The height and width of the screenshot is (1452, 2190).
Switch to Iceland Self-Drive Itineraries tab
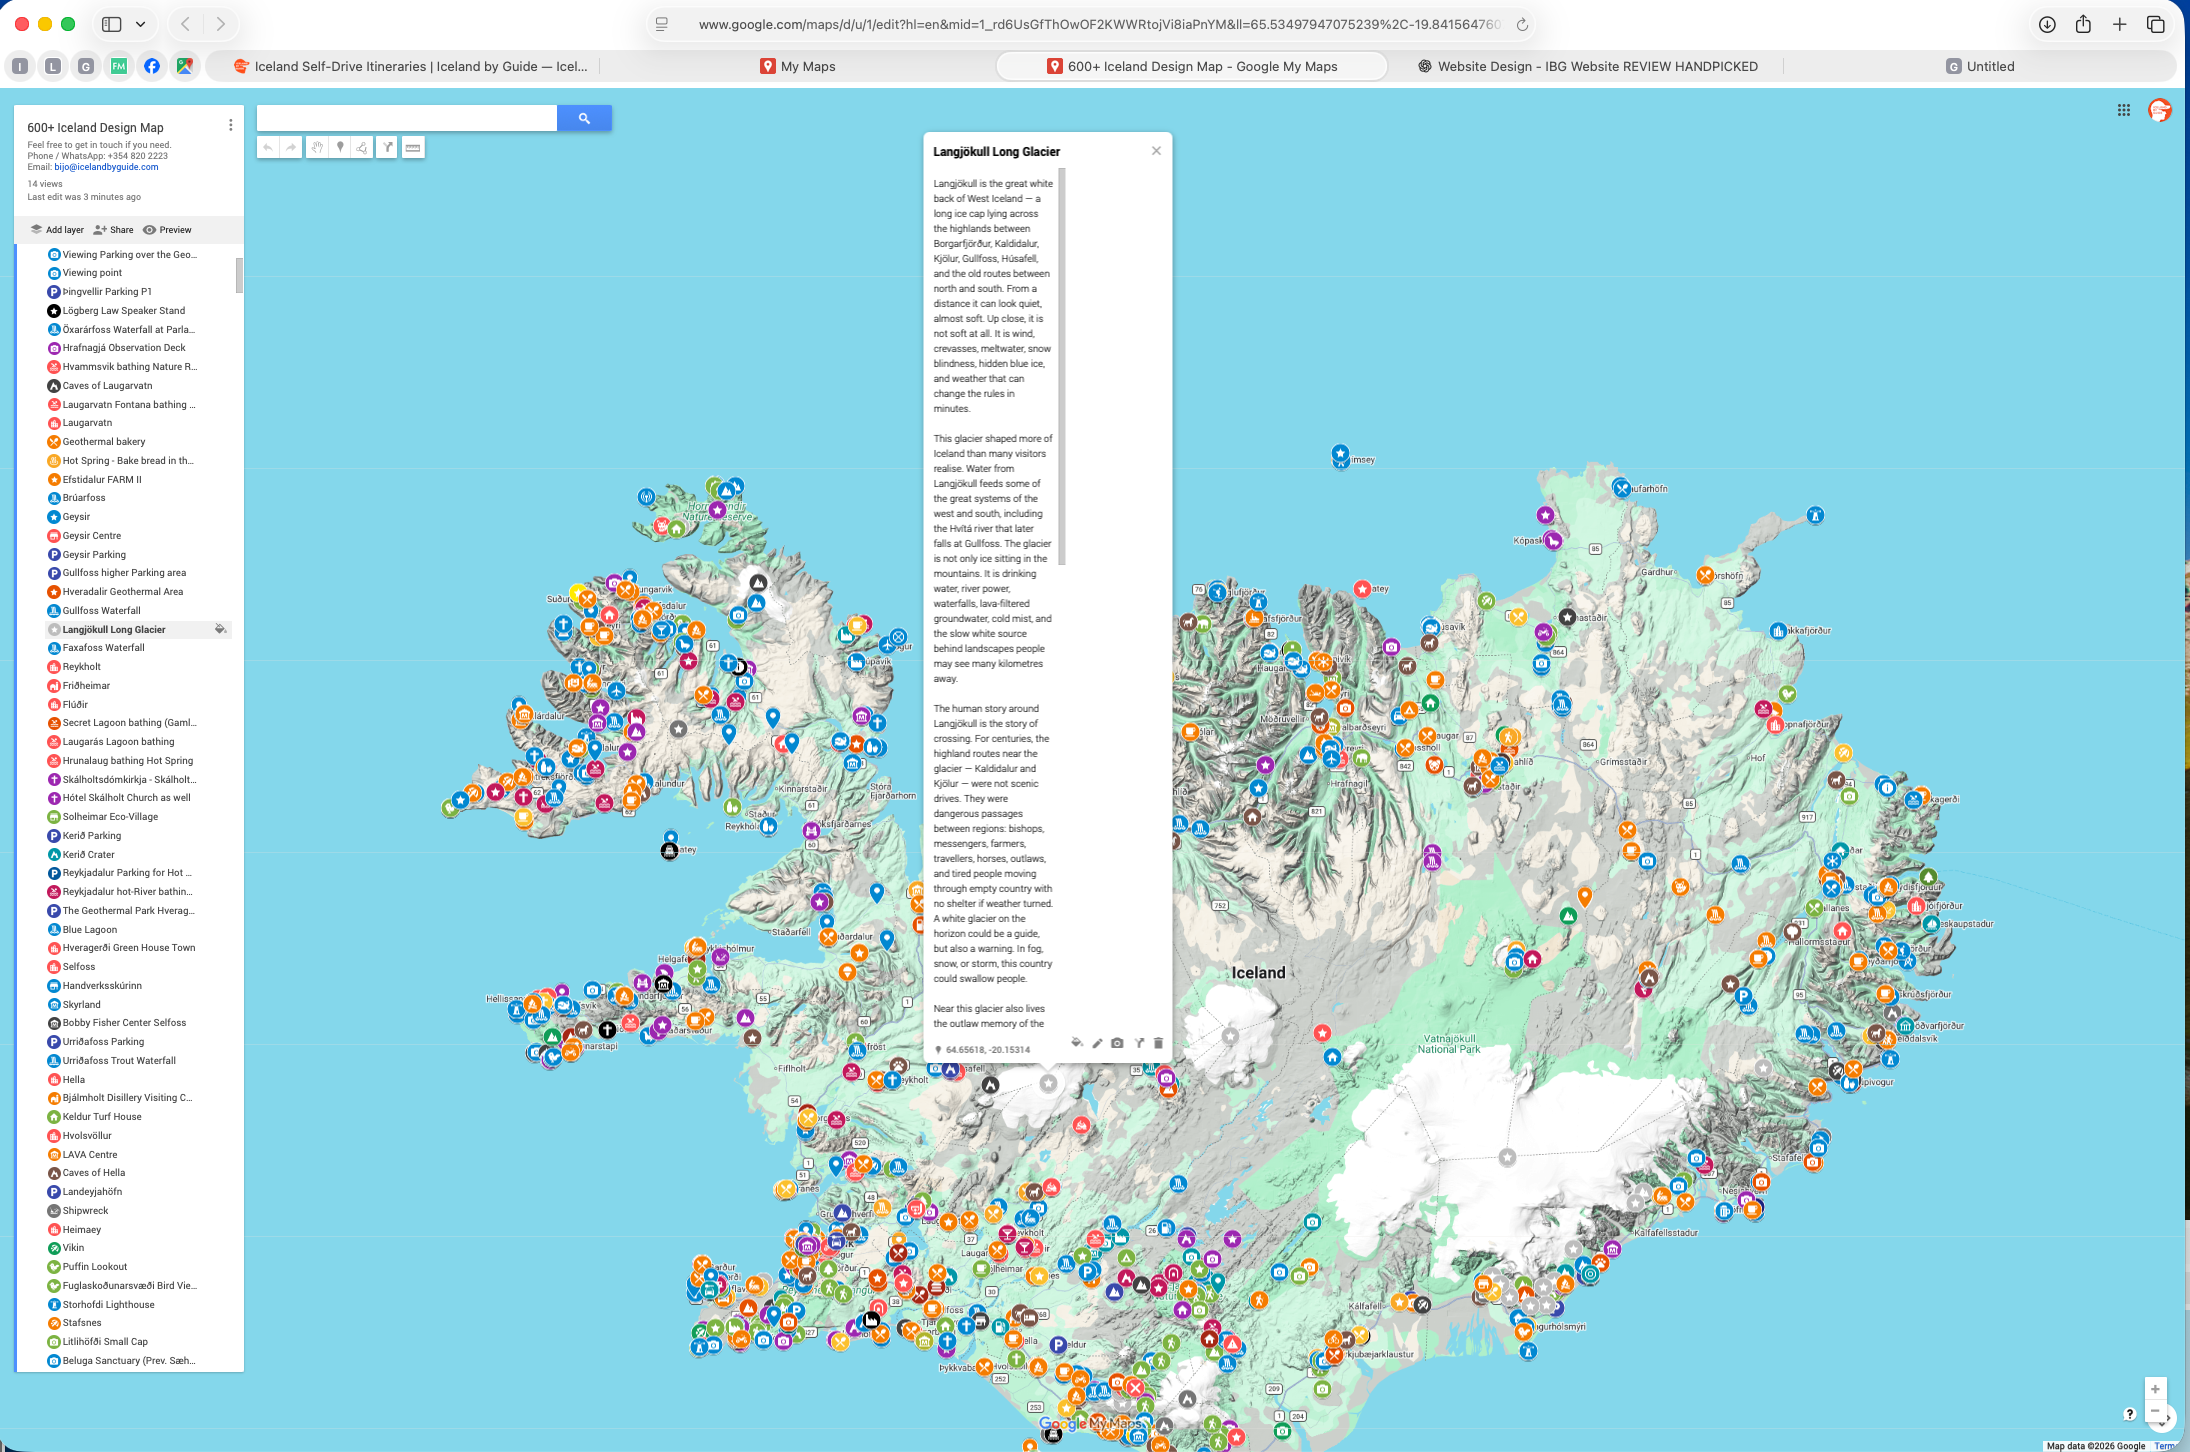pyautogui.click(x=410, y=66)
